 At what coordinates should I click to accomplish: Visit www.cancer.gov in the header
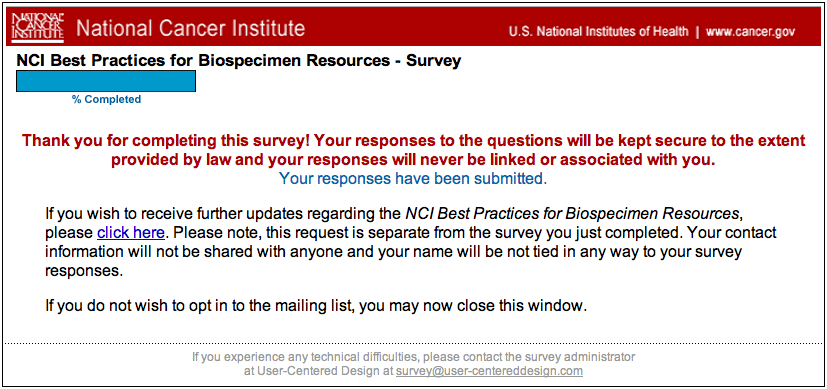[750, 32]
